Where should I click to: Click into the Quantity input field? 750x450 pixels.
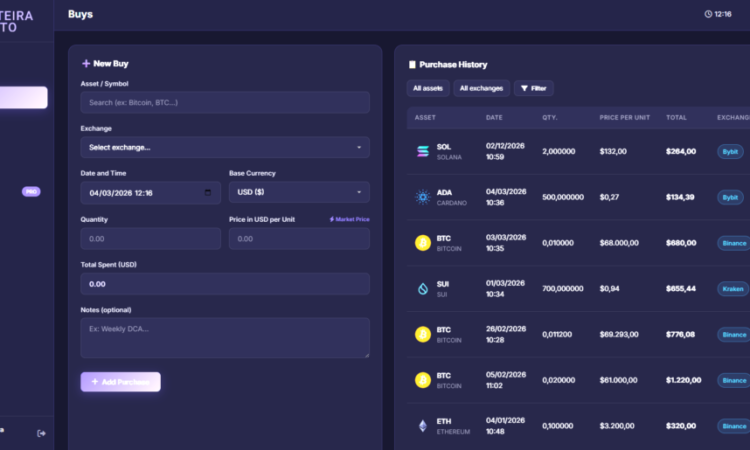pos(151,239)
